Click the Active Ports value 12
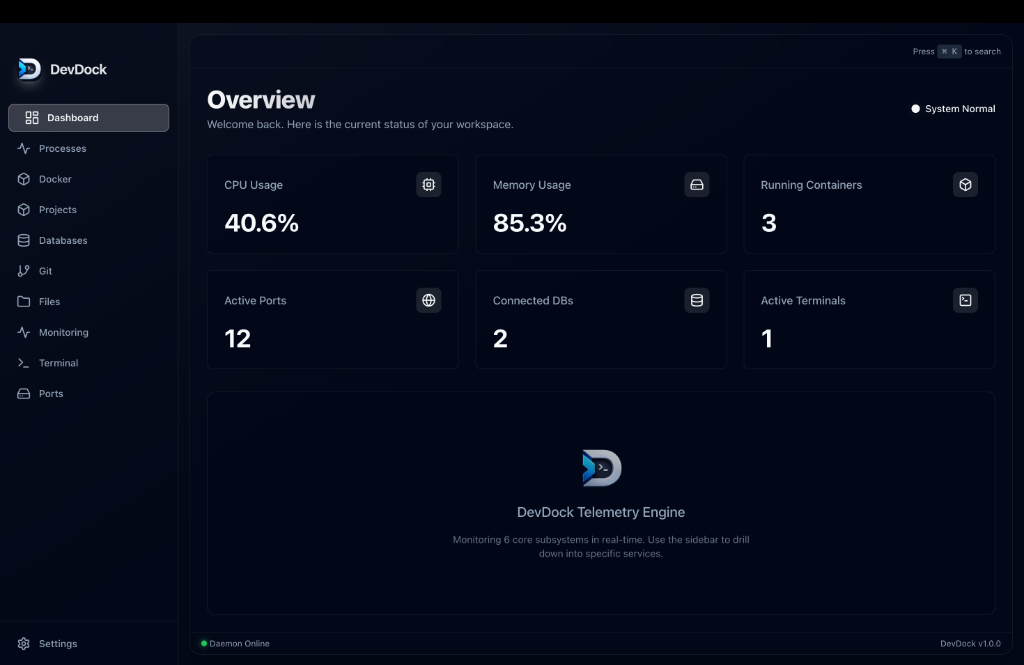The image size is (1024, 665). pos(238,339)
